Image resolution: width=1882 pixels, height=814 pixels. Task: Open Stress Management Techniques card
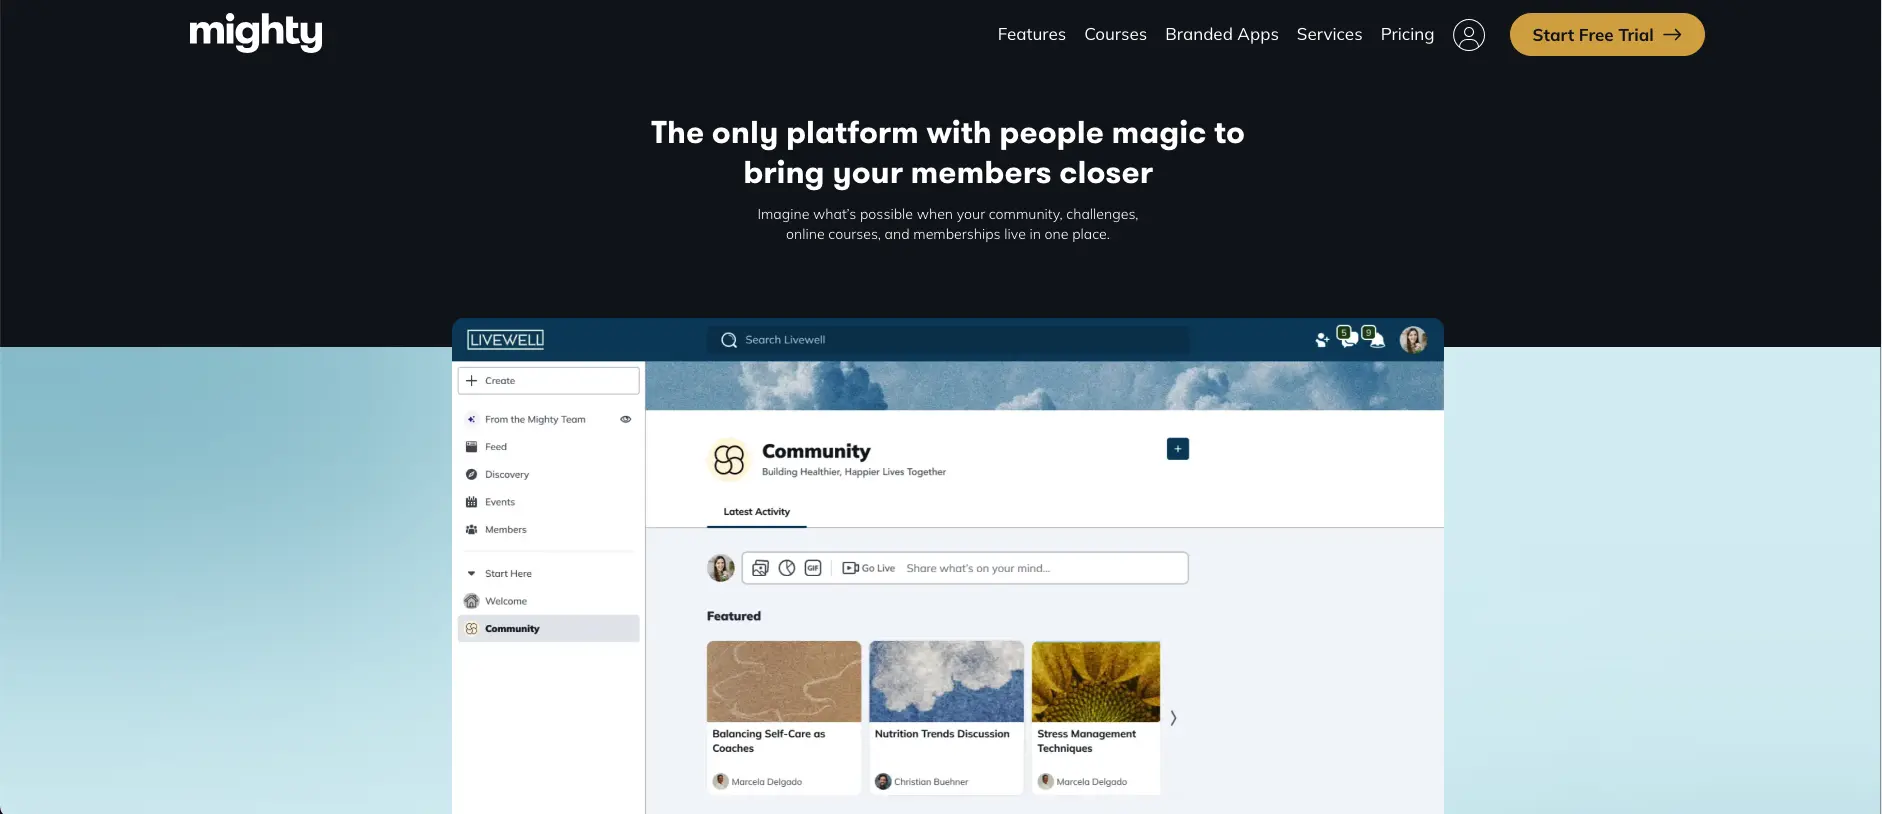1096,718
